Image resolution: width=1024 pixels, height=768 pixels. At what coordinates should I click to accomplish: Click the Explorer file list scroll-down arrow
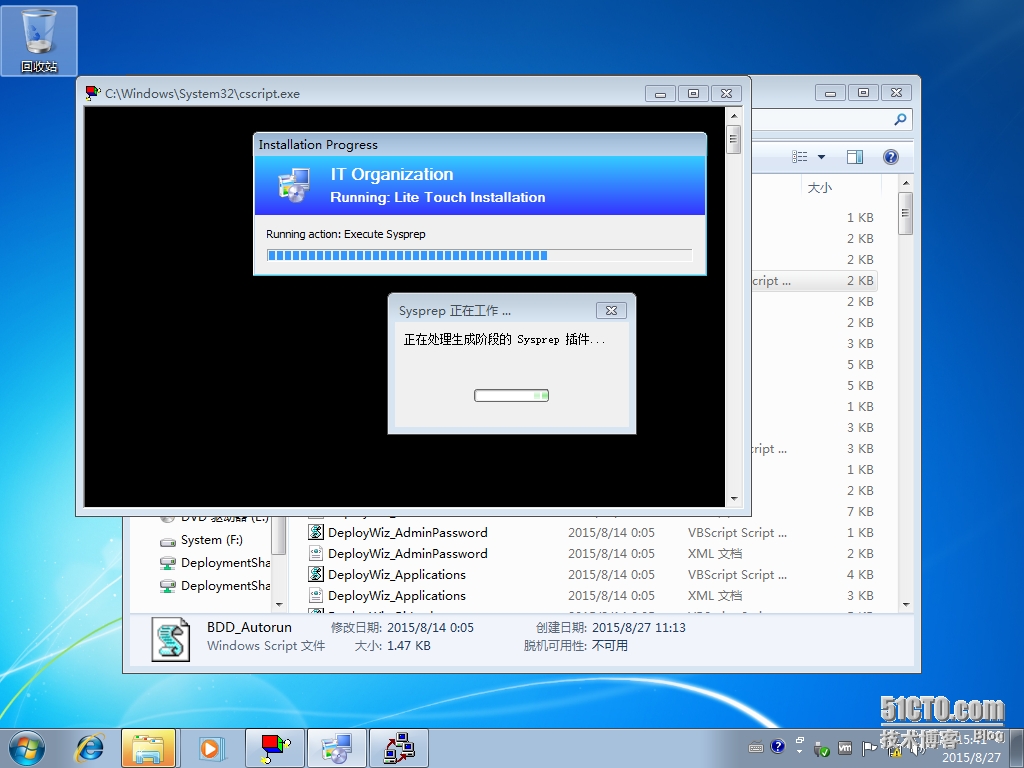pyautogui.click(x=906, y=605)
